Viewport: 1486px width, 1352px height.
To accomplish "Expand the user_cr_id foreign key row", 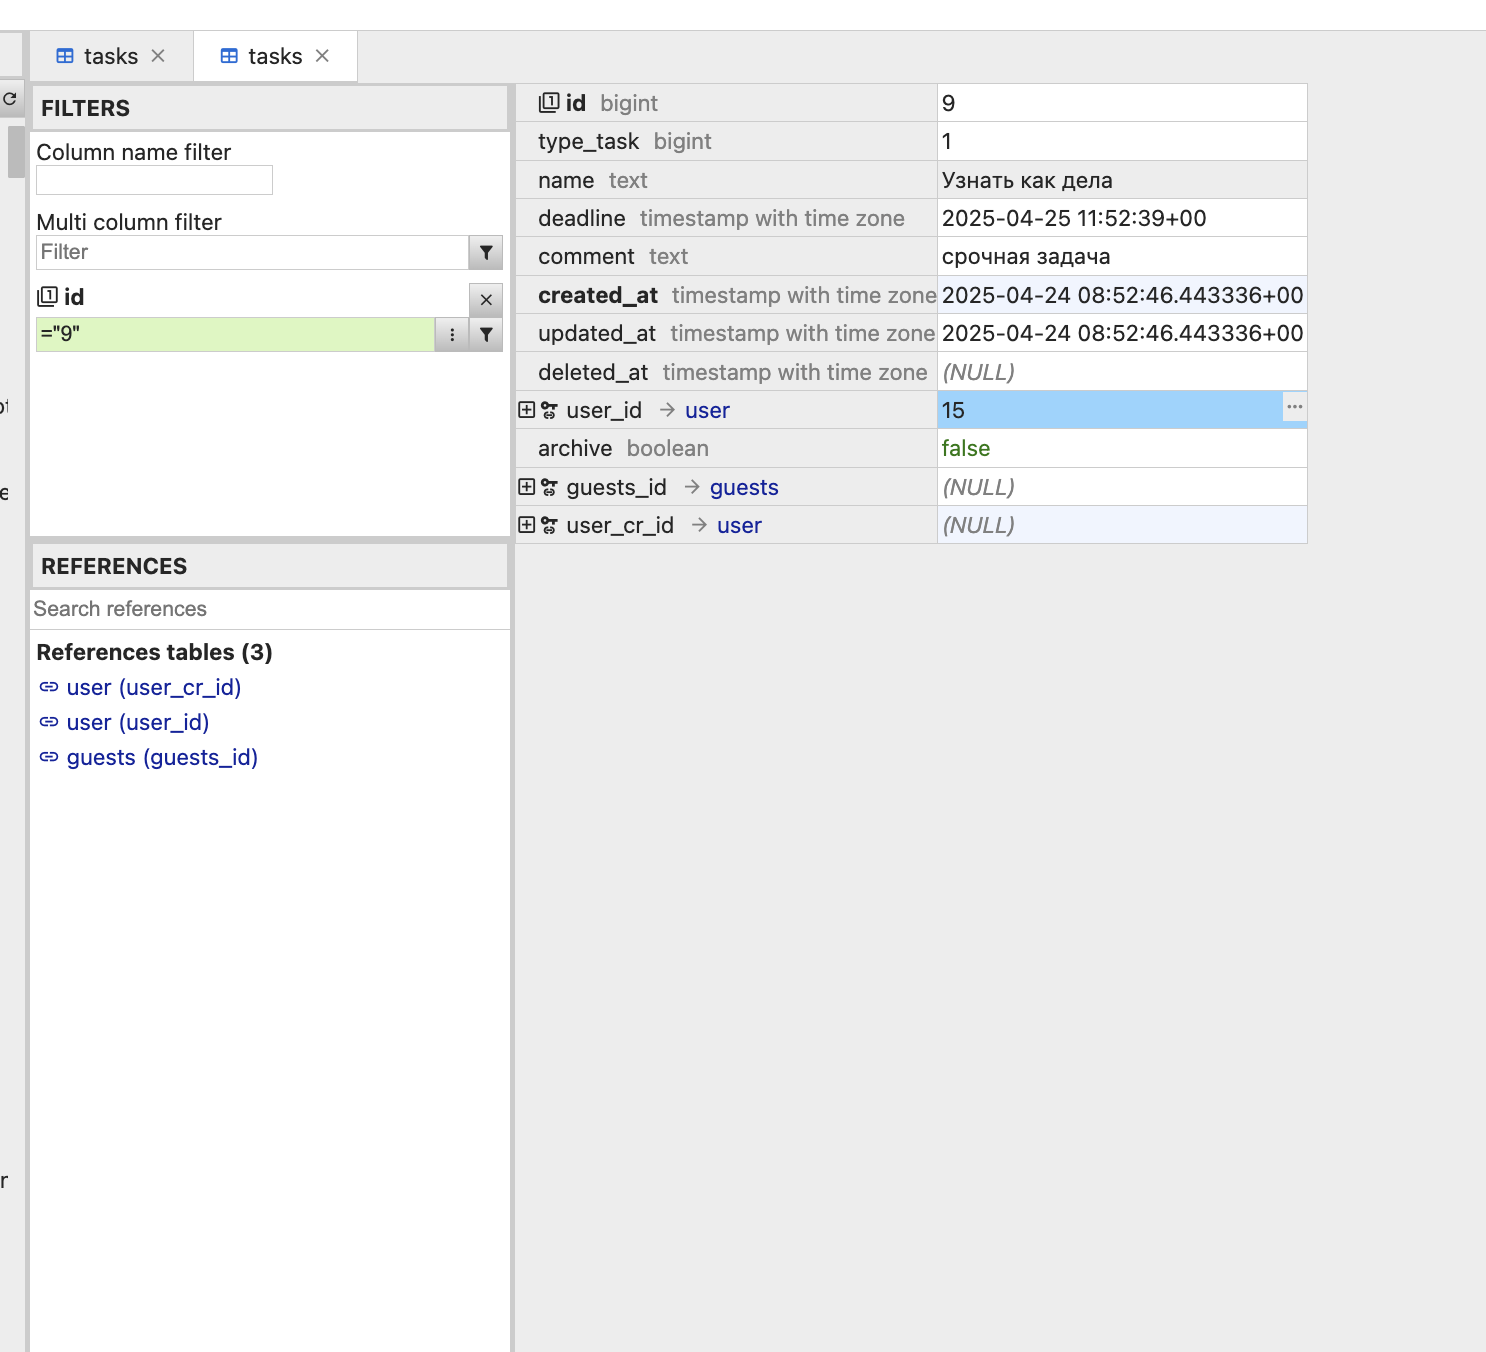I will coord(526,525).
